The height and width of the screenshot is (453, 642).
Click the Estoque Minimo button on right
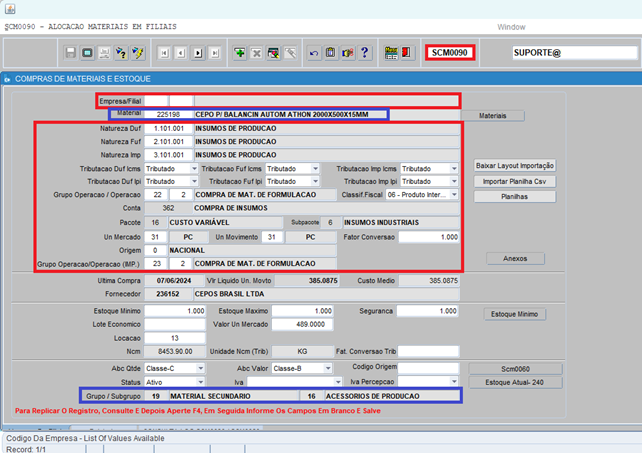515,314
